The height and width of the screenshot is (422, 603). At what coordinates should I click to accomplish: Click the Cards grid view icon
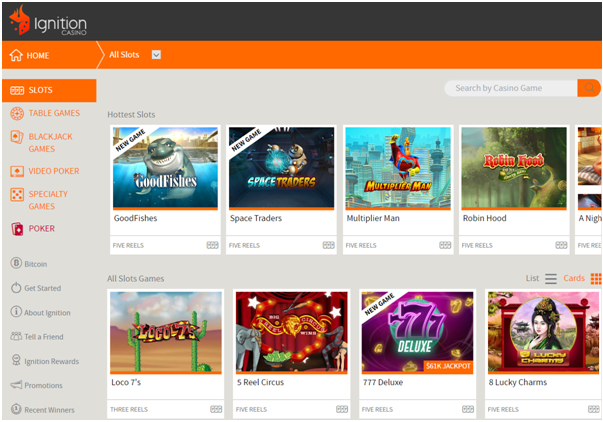click(596, 279)
